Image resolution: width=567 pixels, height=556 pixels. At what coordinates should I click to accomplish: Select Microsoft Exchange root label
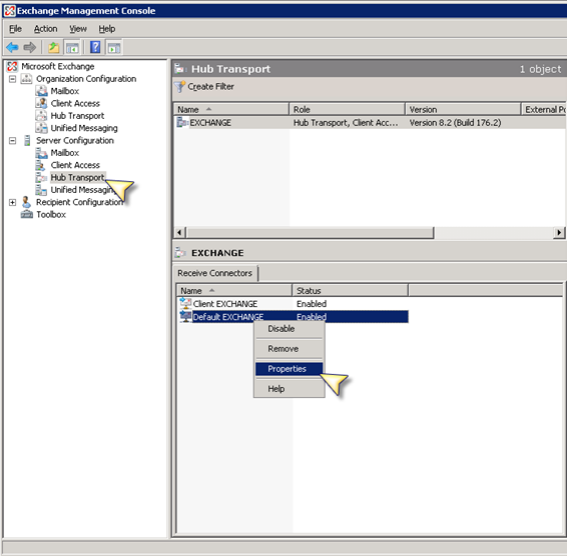coord(57,67)
